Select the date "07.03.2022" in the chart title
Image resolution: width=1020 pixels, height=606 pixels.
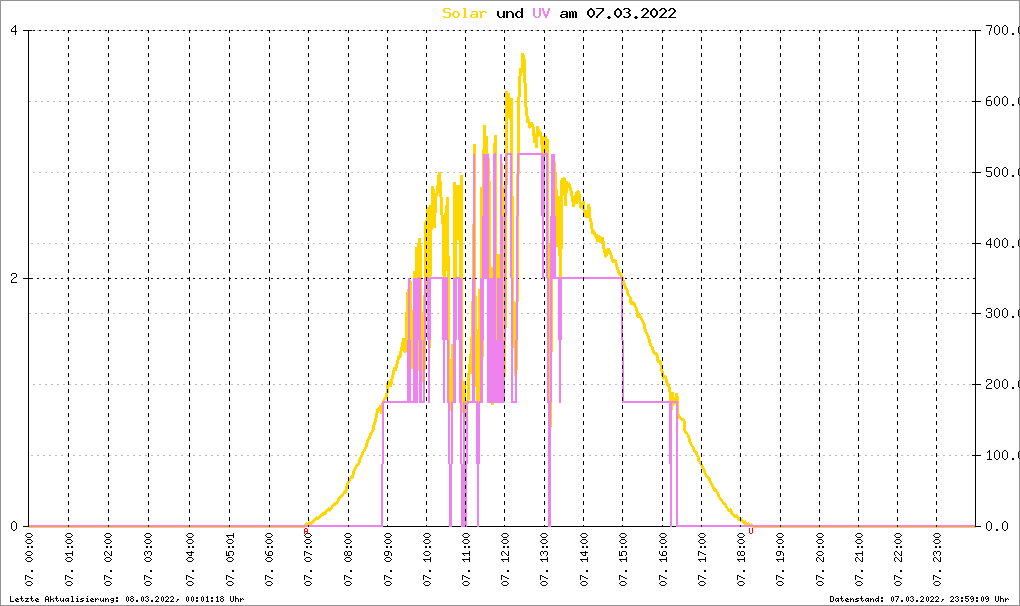point(631,13)
